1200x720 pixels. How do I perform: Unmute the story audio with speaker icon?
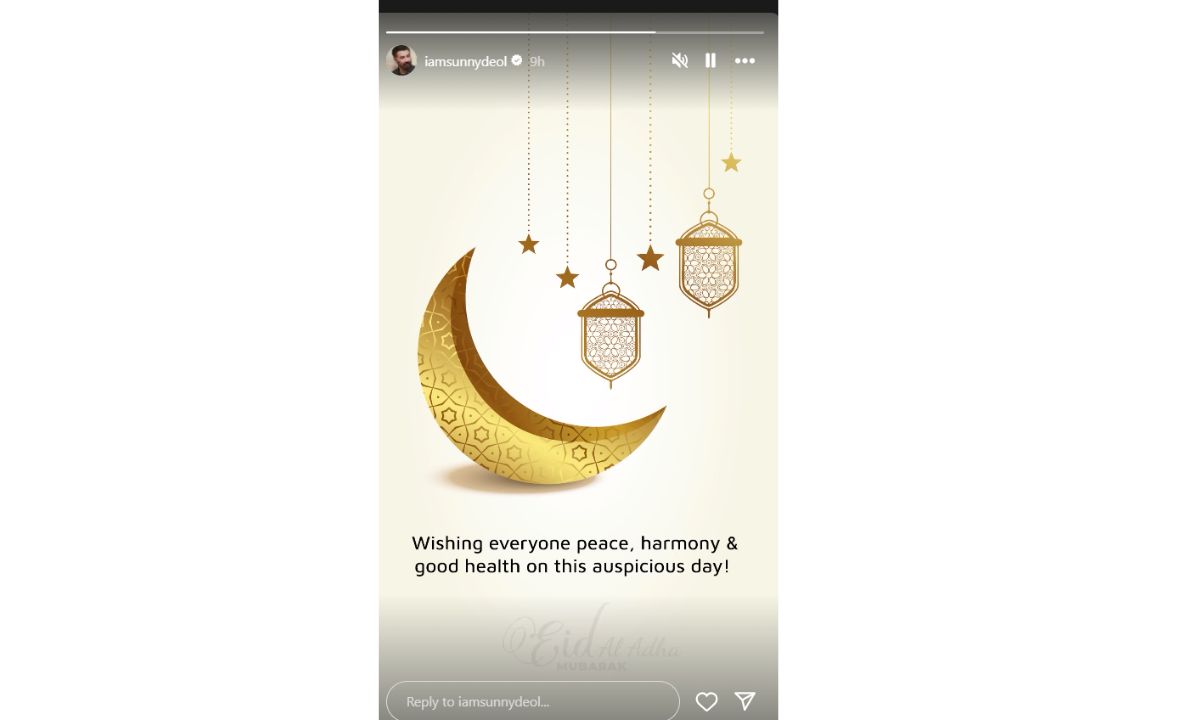[x=680, y=61]
